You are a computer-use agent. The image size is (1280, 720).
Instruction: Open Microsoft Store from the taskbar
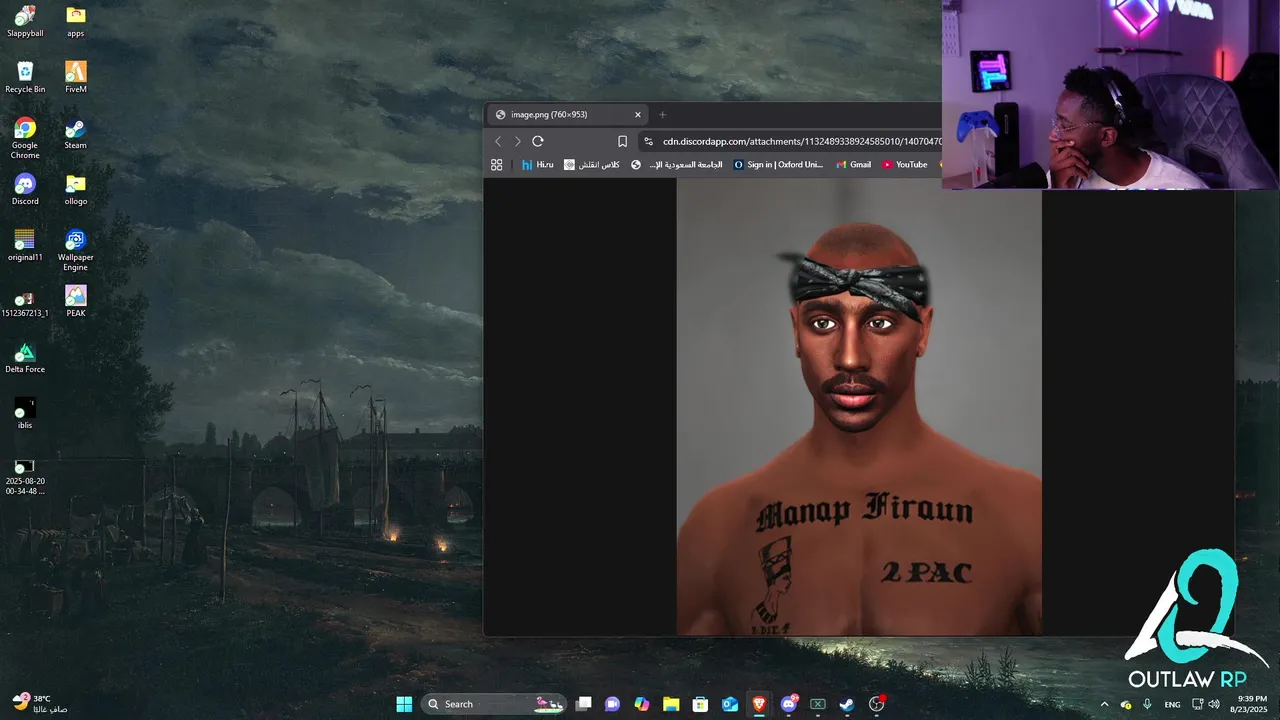point(701,704)
